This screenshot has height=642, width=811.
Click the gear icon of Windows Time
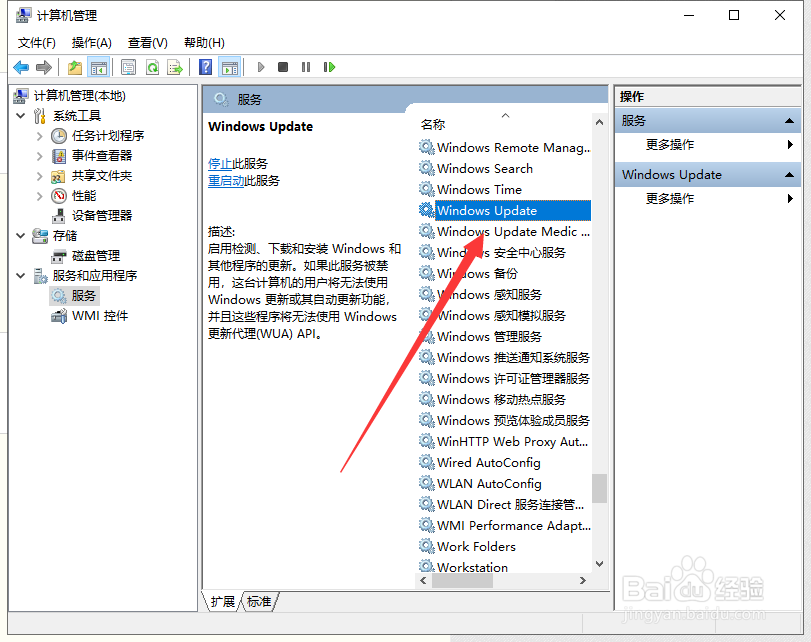coord(426,189)
